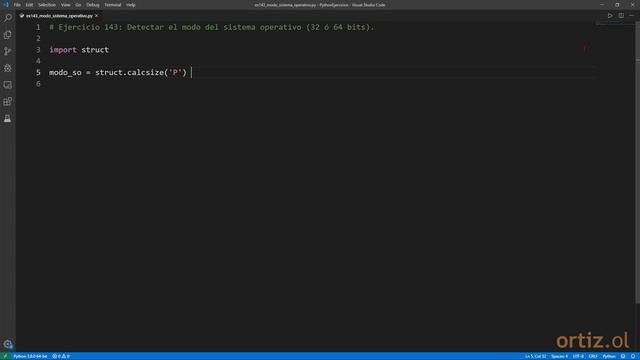Click line number 6 in the gutter

click(x=38, y=84)
